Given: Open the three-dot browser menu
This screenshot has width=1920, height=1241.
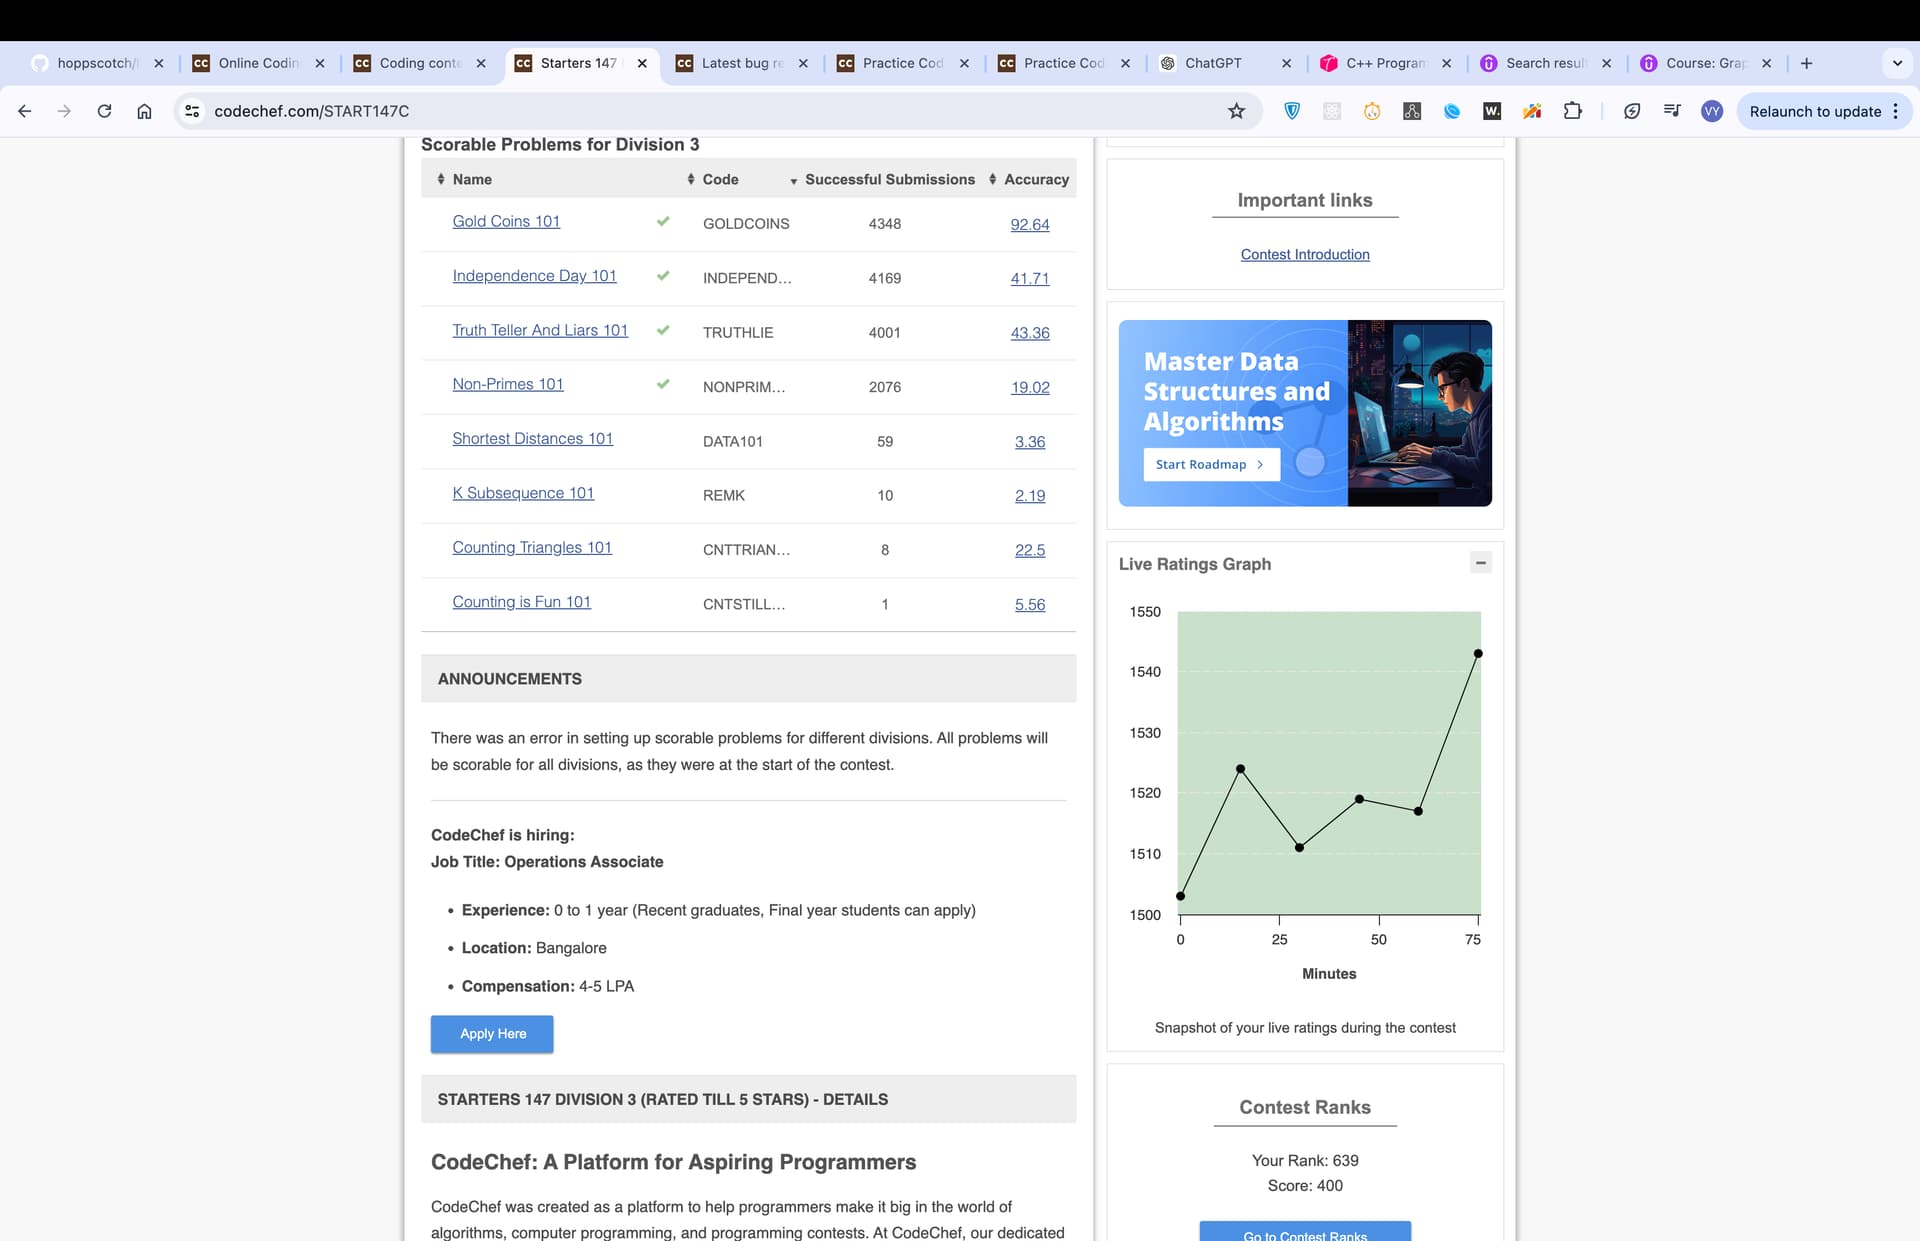Looking at the screenshot, I should pos(1896,111).
